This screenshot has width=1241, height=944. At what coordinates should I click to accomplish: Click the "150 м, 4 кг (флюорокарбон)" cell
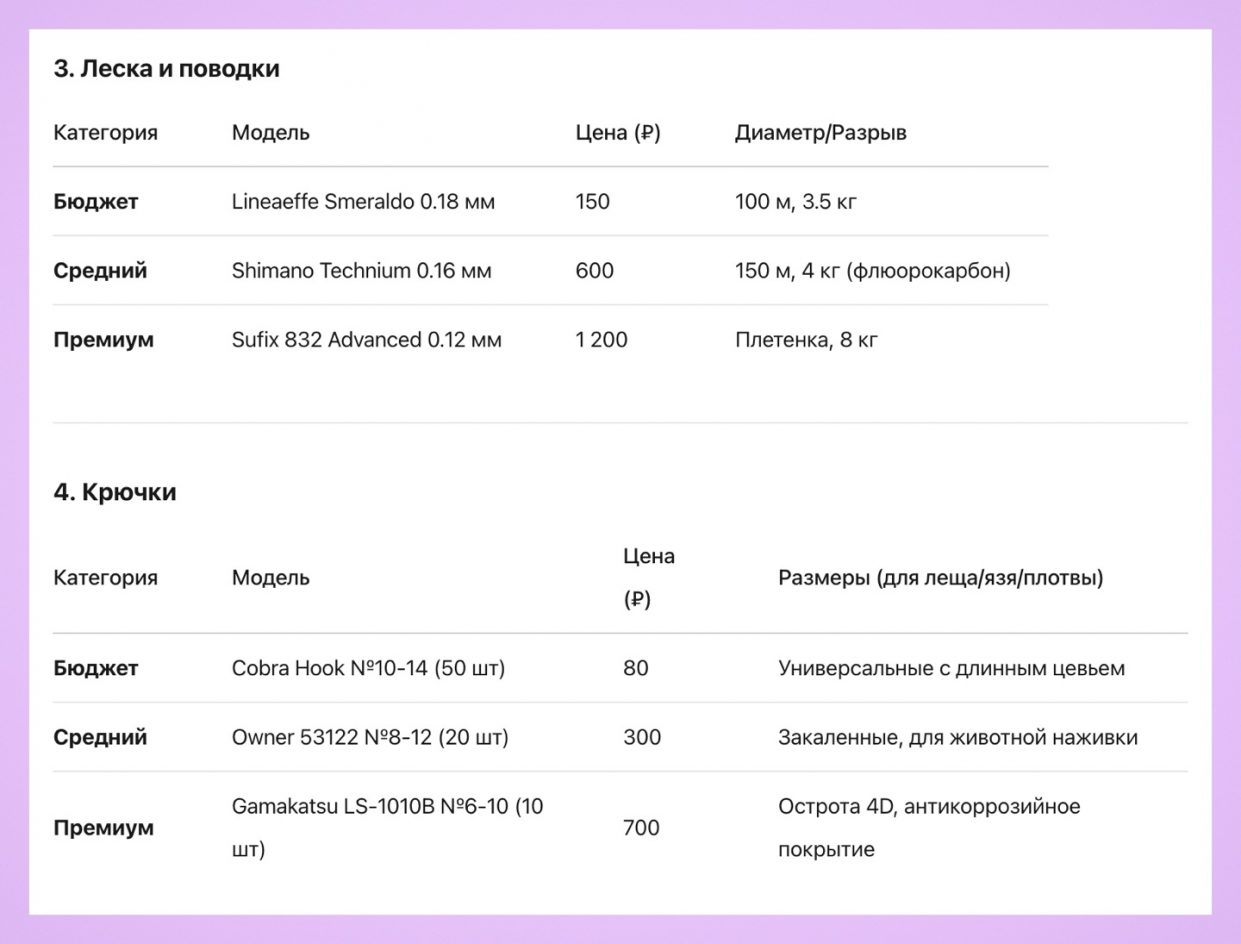pyautogui.click(x=872, y=271)
